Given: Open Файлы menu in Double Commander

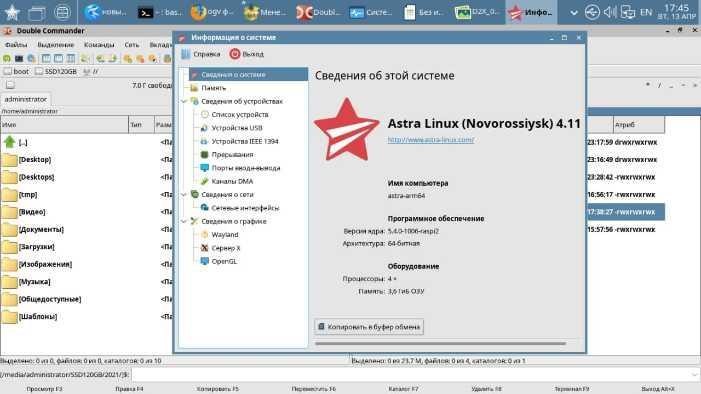Looking at the screenshot, I should coord(16,45).
